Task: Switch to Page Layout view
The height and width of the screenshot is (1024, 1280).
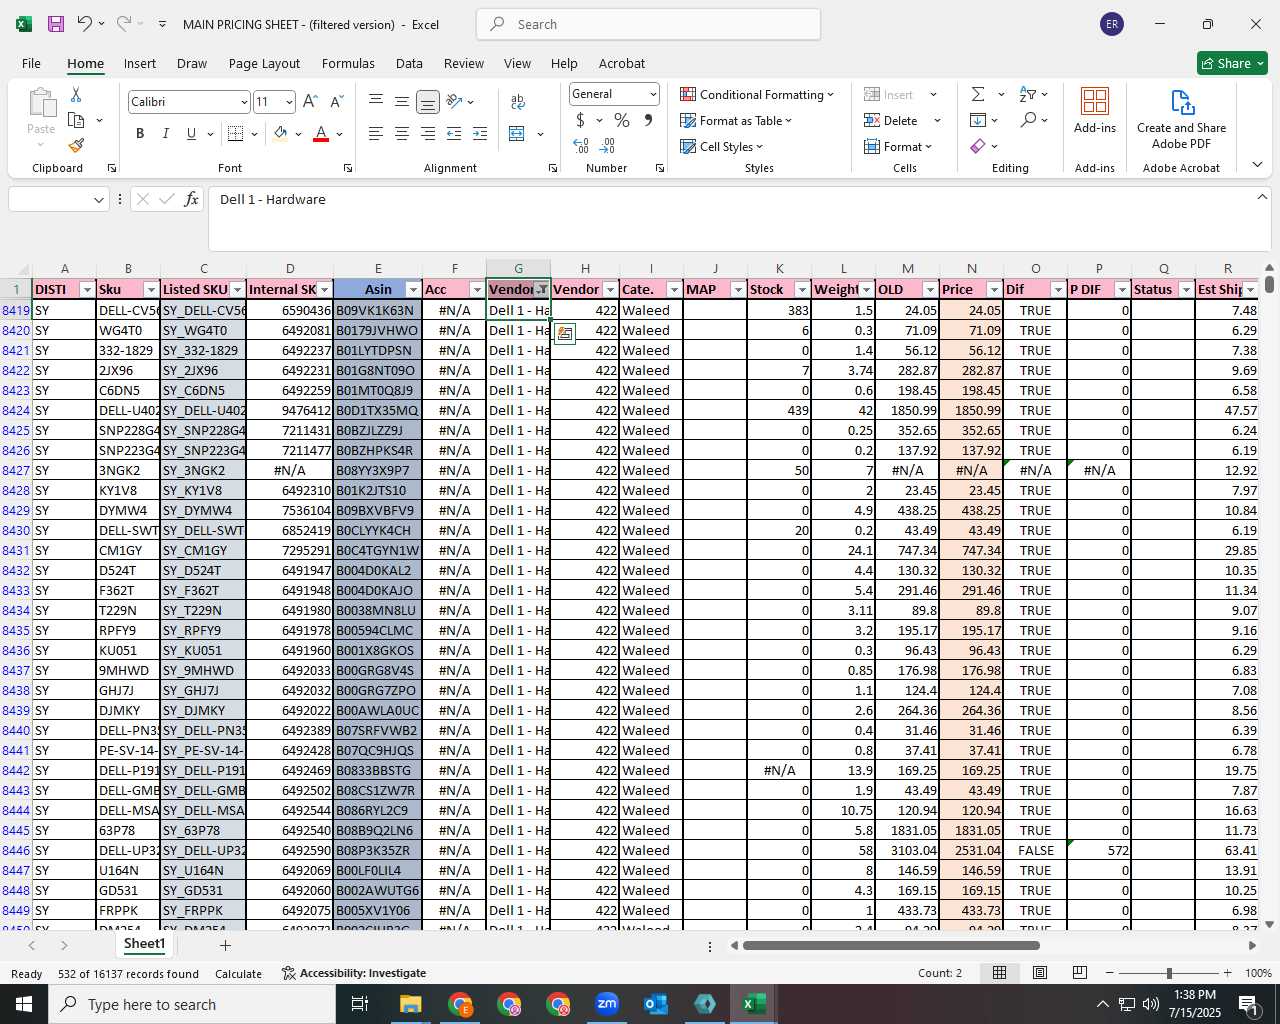Action: (1040, 973)
